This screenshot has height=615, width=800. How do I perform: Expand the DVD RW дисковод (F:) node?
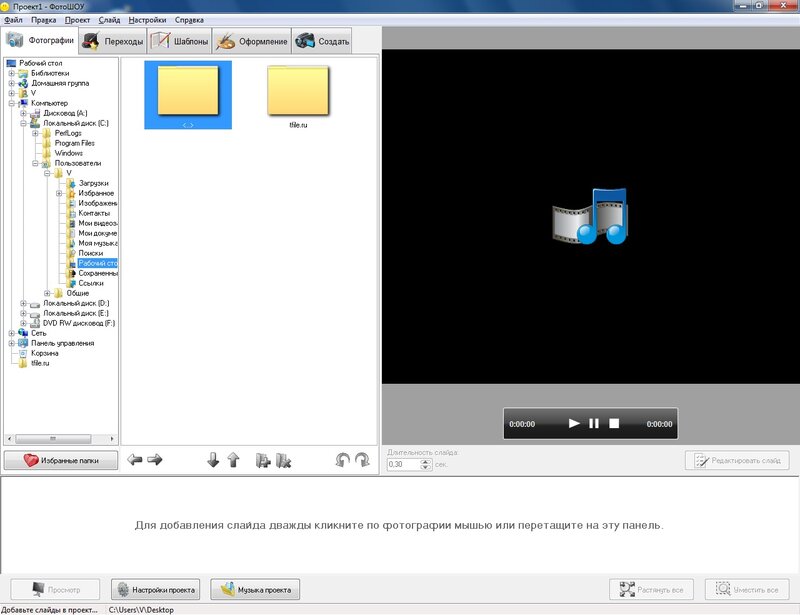coord(23,323)
